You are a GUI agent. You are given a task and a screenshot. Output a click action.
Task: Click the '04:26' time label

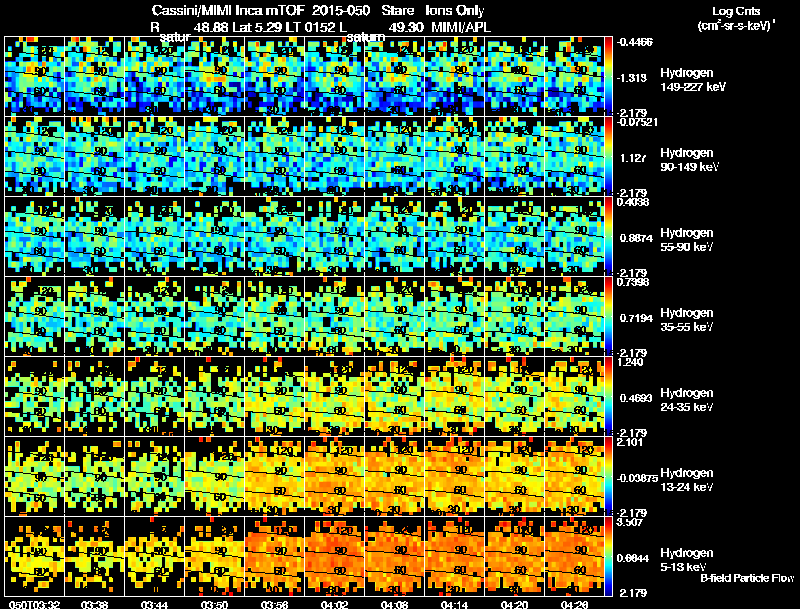tap(575, 604)
